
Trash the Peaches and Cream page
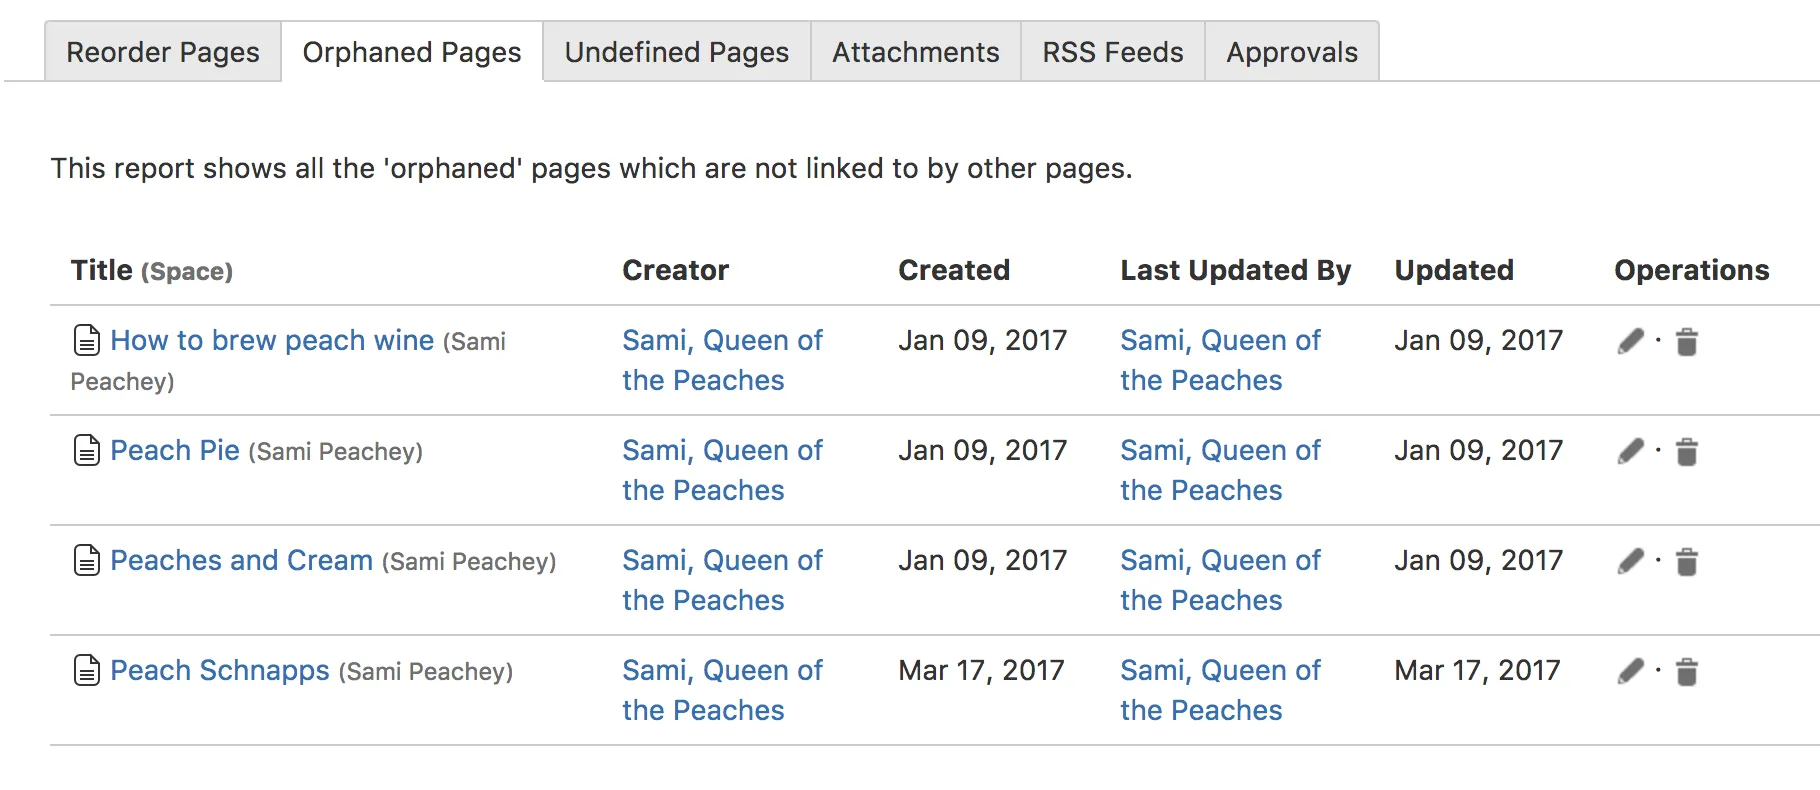point(1687,562)
